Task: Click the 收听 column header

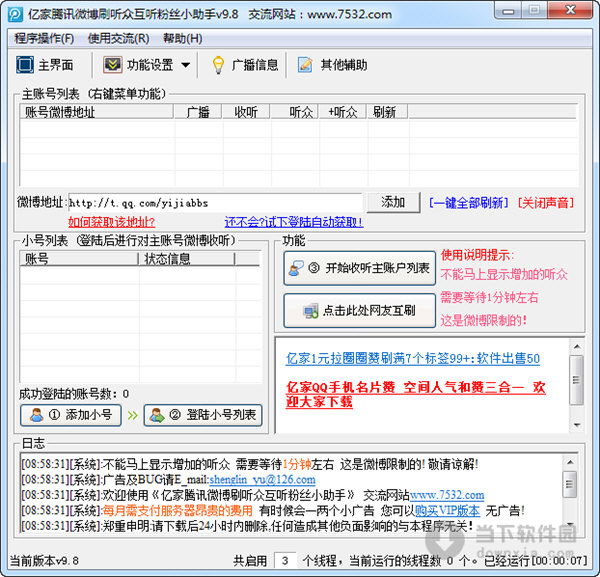Action: coord(246,112)
